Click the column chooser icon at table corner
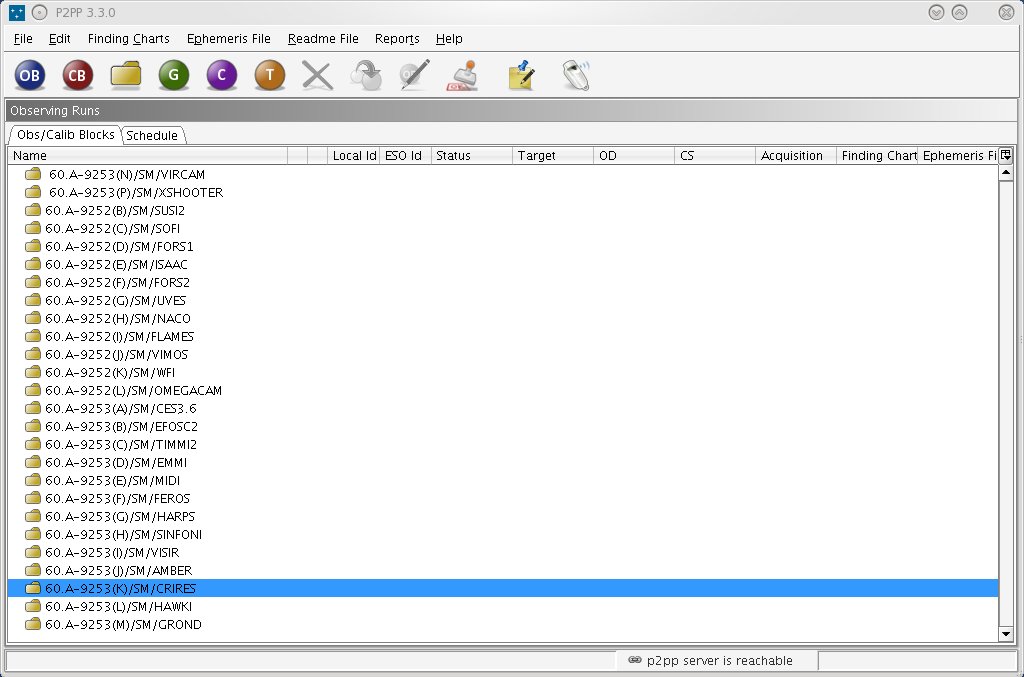The image size is (1024, 677). click(1006, 155)
